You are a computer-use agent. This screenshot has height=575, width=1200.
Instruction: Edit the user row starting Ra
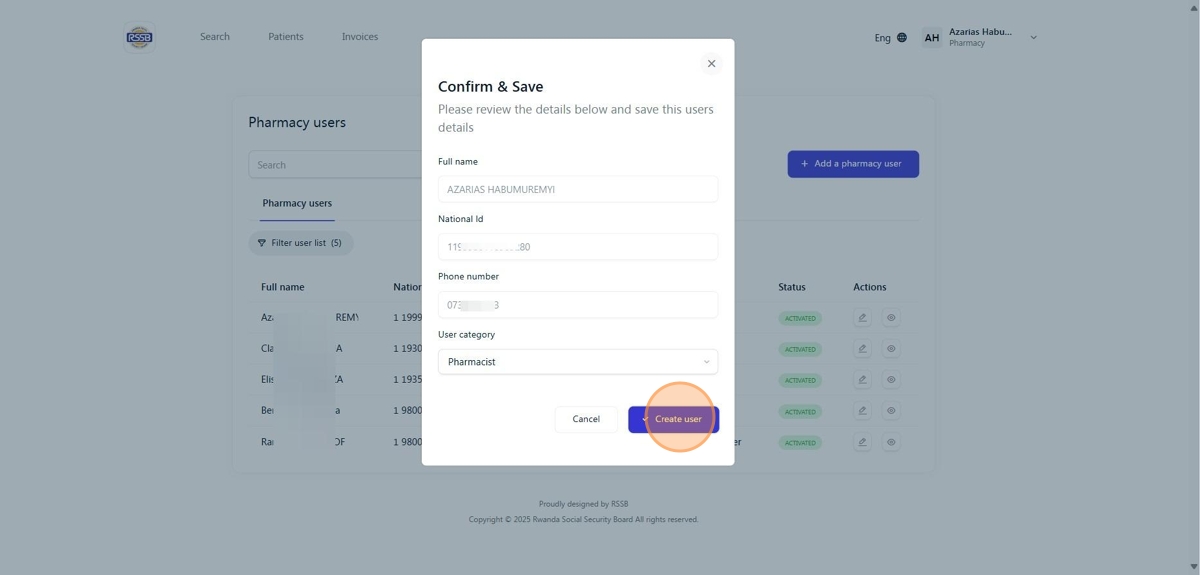(862, 442)
